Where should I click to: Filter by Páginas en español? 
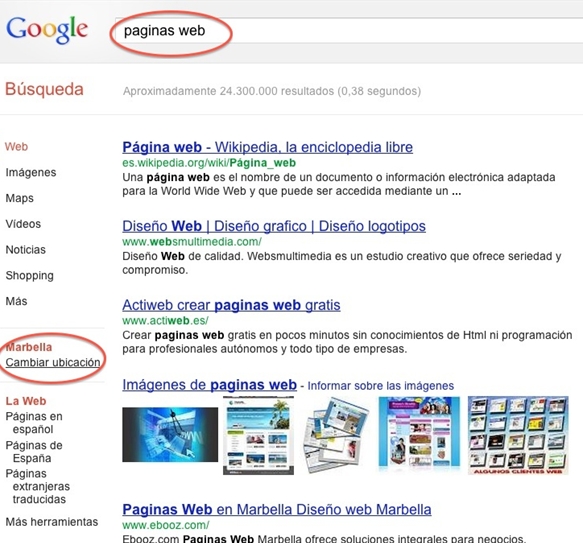coord(34,422)
